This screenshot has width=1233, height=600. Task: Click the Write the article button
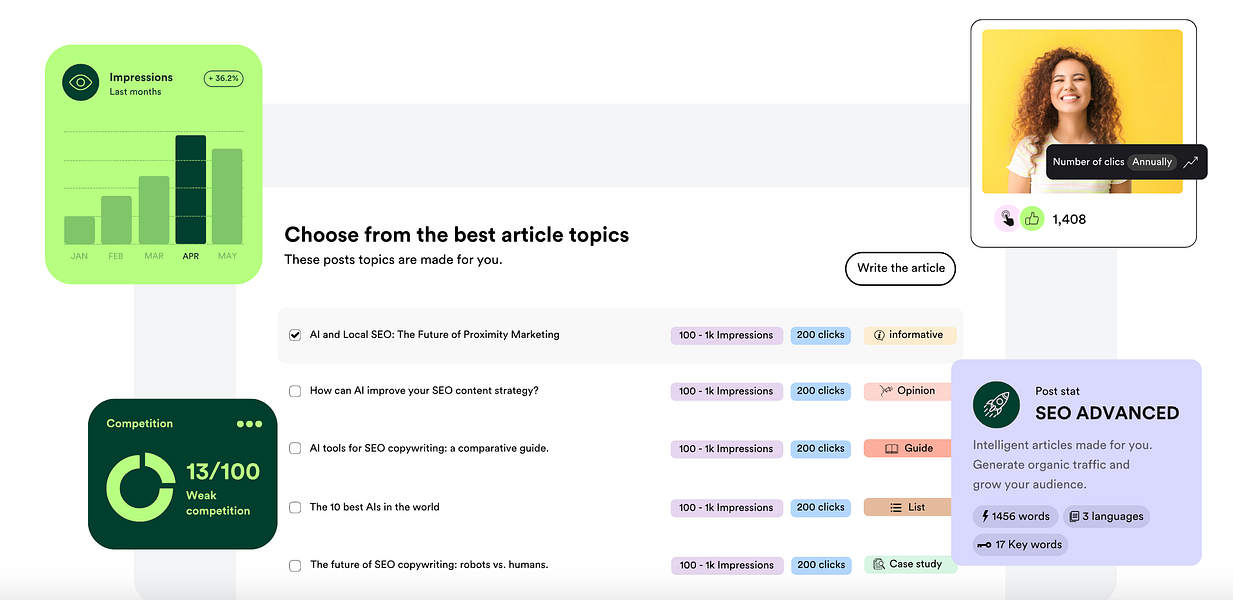point(899,268)
